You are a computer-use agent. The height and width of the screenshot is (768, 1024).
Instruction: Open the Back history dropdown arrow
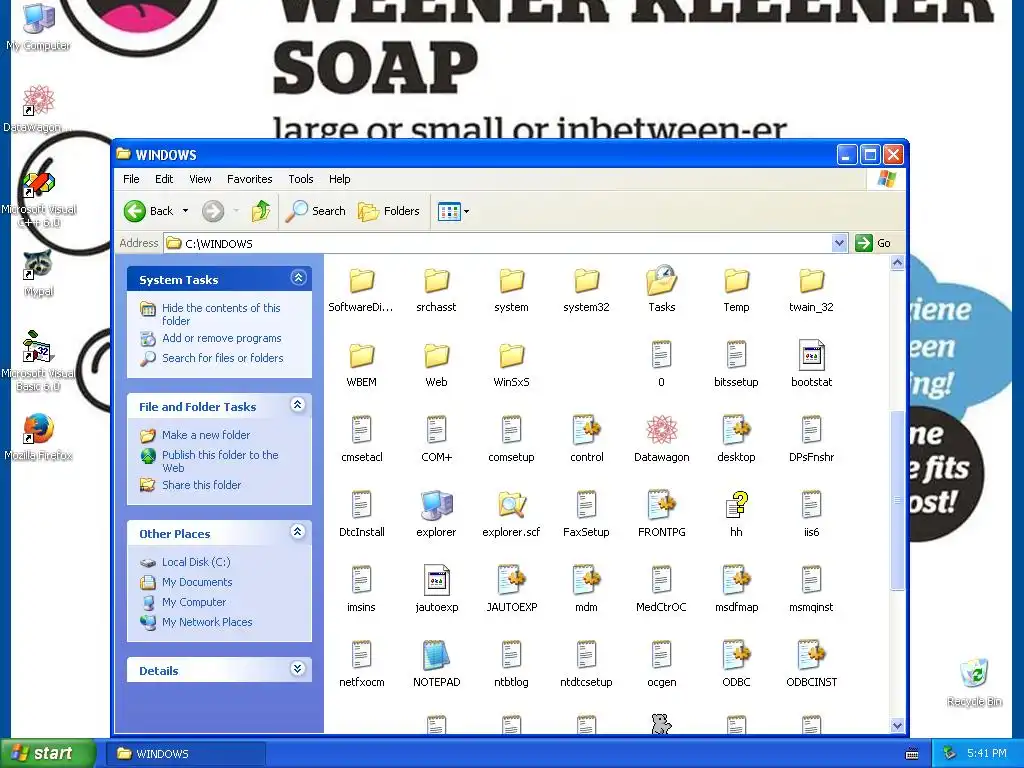(x=185, y=211)
